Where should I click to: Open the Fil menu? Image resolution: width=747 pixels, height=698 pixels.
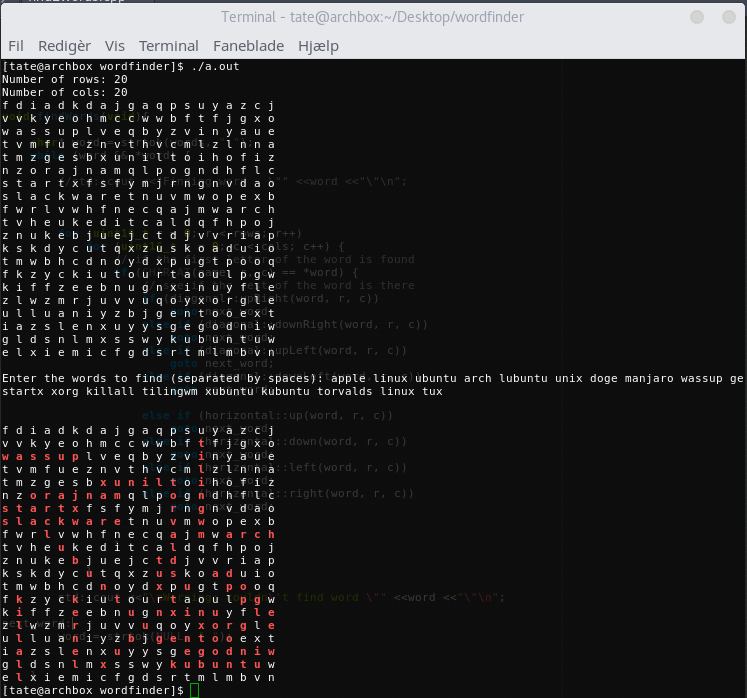16,46
